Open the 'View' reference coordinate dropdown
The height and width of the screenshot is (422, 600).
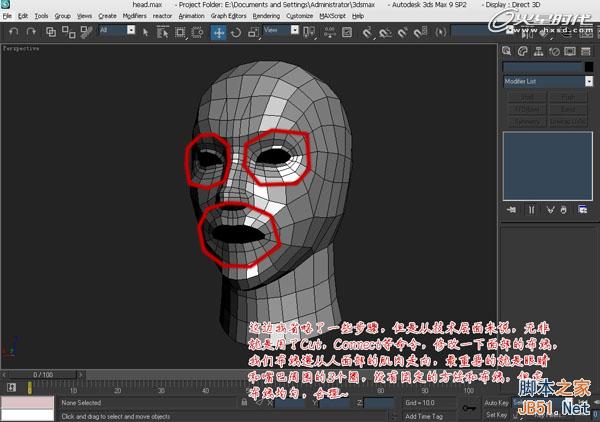coord(280,32)
